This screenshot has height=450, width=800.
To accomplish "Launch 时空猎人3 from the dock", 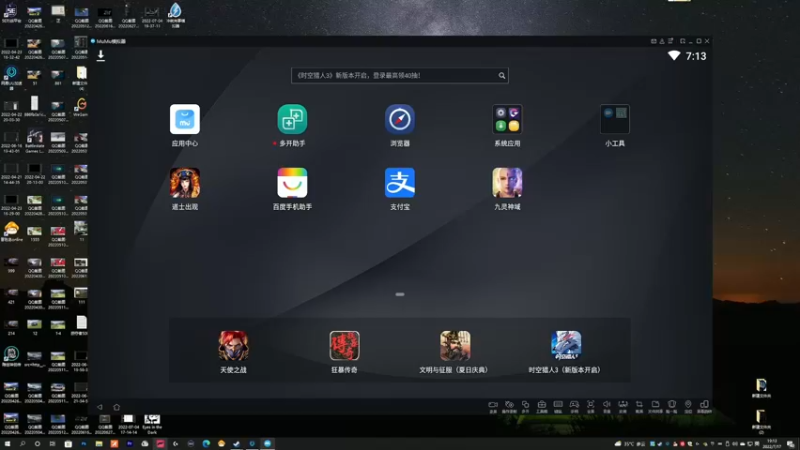I will click(566, 345).
